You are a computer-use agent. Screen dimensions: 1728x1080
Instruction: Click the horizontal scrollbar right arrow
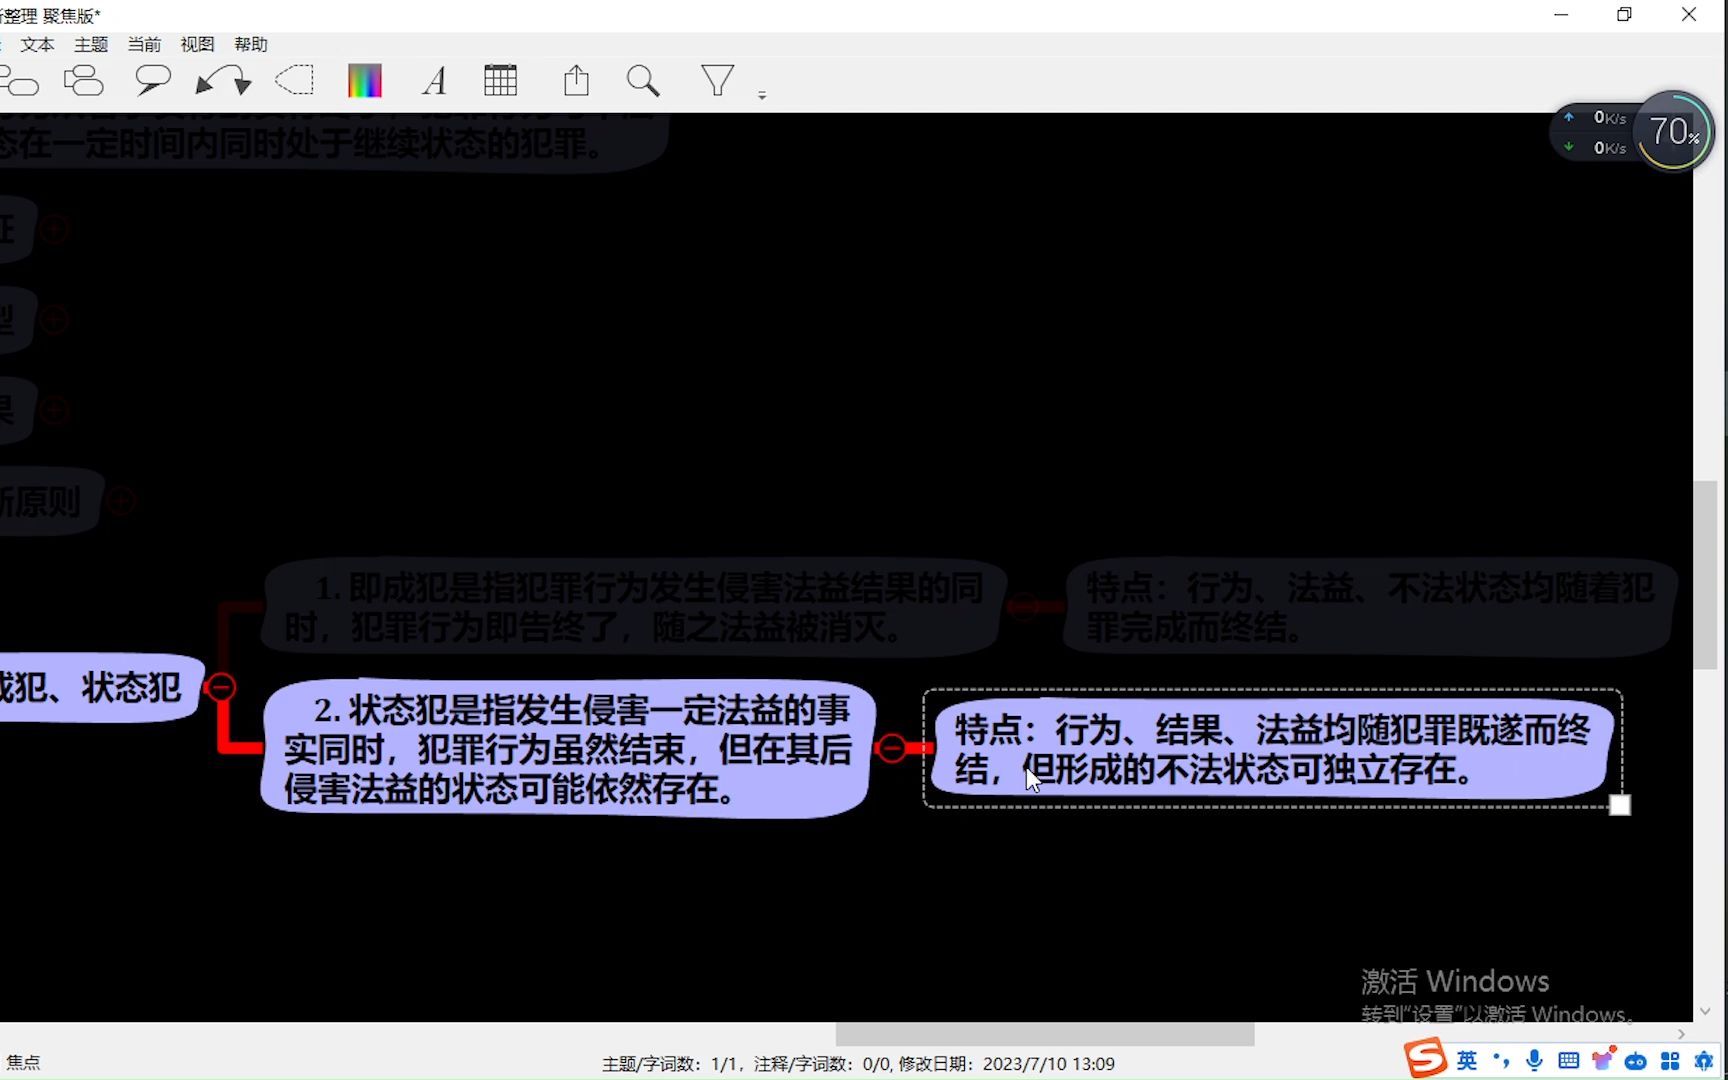(1681, 1034)
